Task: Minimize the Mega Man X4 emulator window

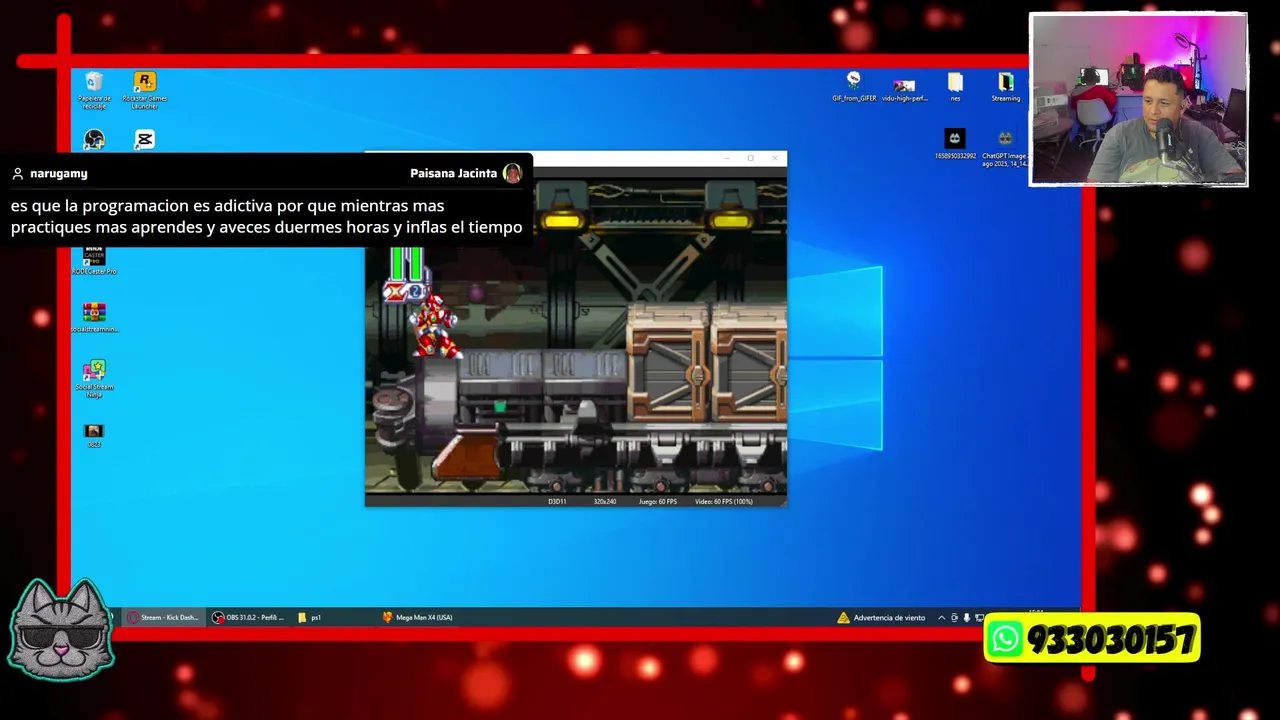Action: coord(727,158)
